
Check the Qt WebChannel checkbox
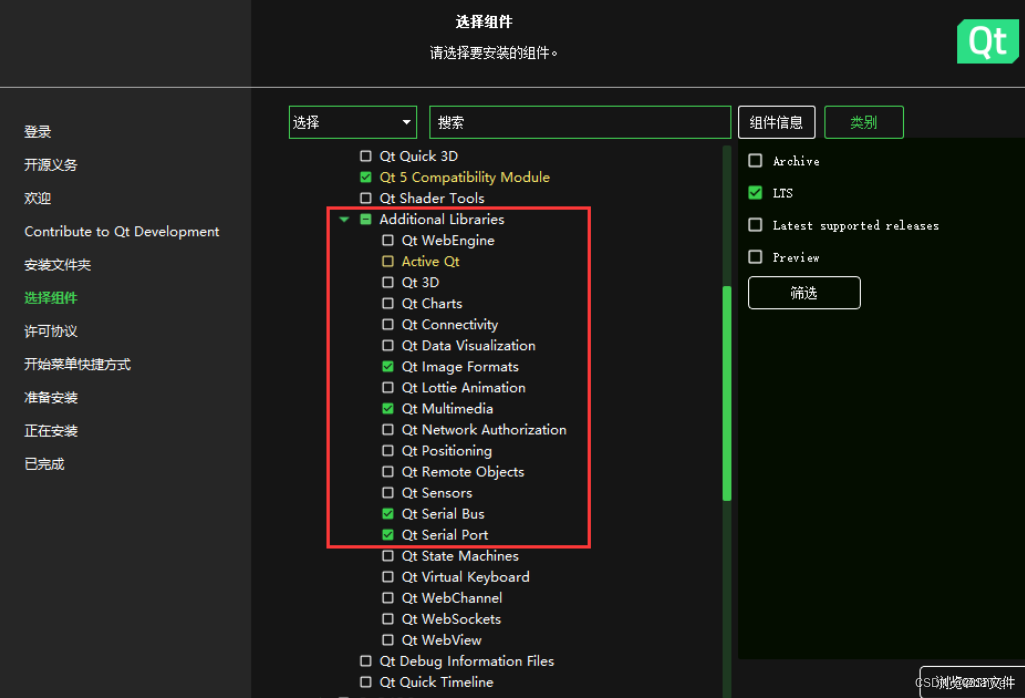point(388,598)
